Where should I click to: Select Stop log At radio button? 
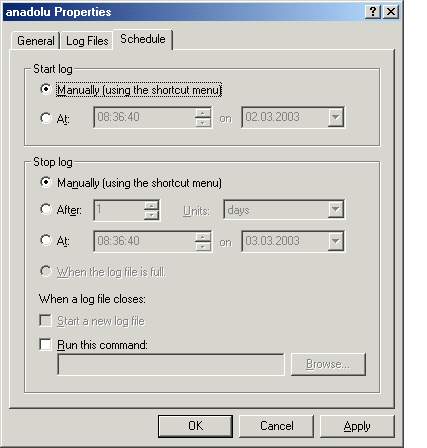(x=45, y=240)
